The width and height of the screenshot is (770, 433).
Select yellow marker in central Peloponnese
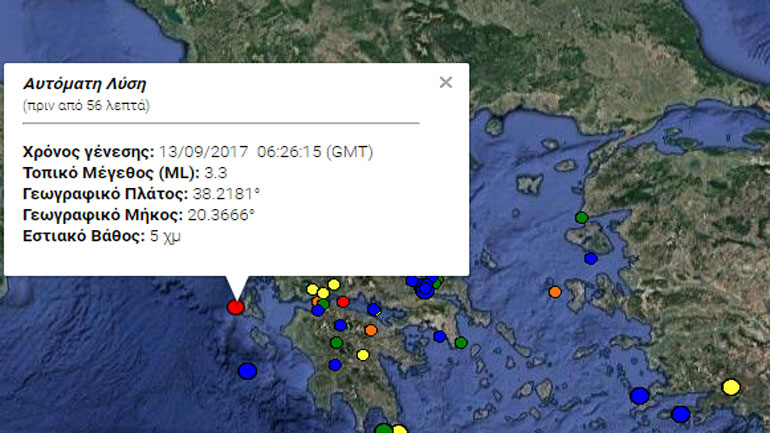pos(363,355)
